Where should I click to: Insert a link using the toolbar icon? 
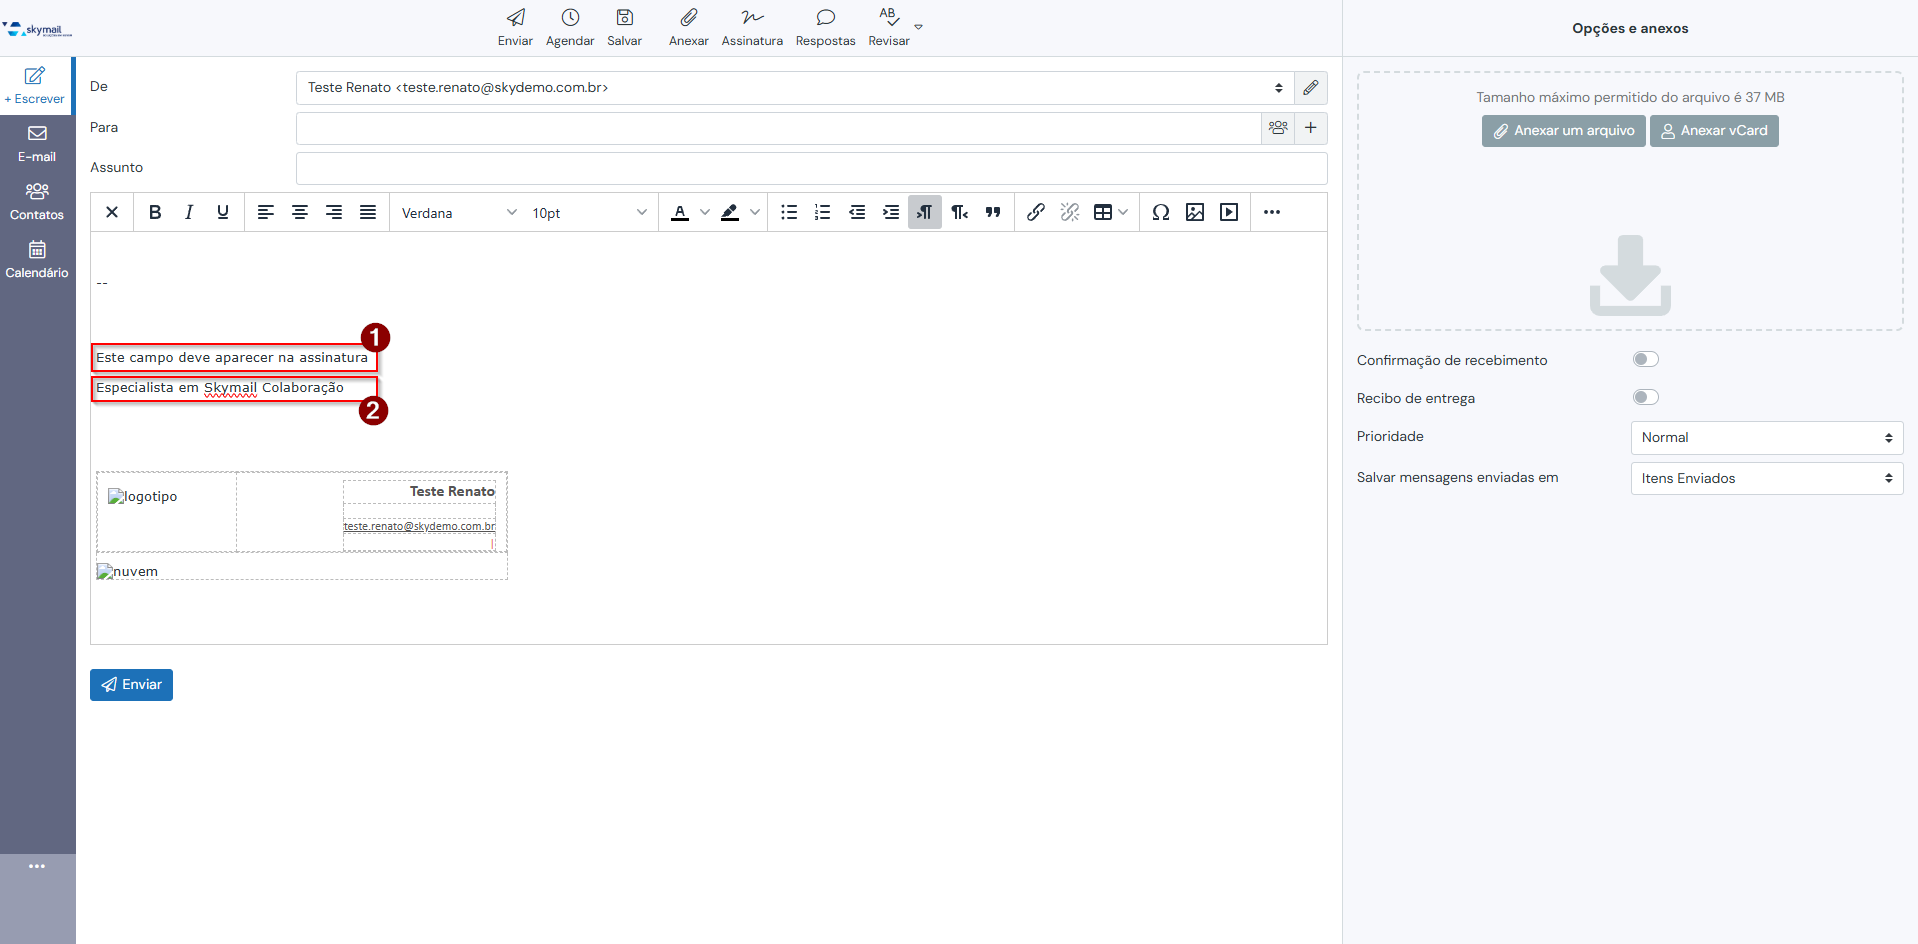tap(1036, 212)
